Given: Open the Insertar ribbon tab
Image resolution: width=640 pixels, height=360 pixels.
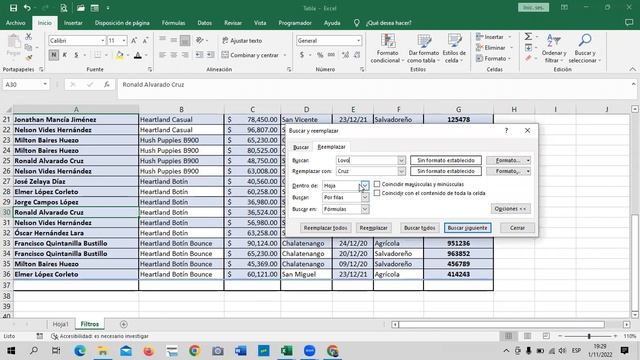Looking at the screenshot, I should [73, 23].
